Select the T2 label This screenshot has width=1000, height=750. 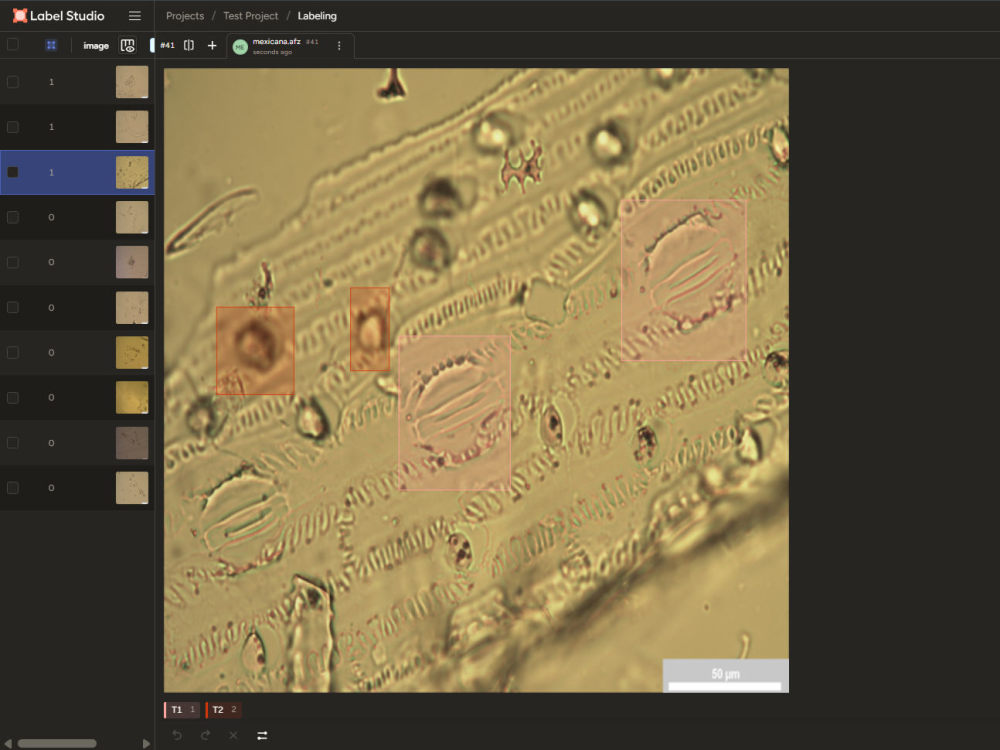coord(224,709)
